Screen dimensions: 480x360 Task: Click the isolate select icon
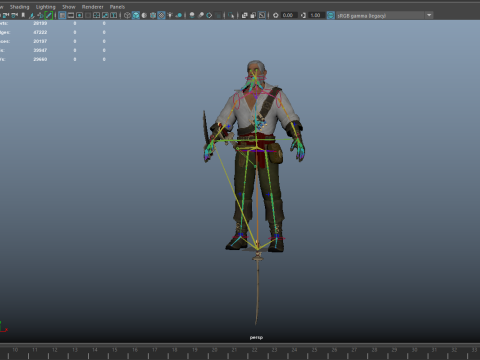click(231, 15)
